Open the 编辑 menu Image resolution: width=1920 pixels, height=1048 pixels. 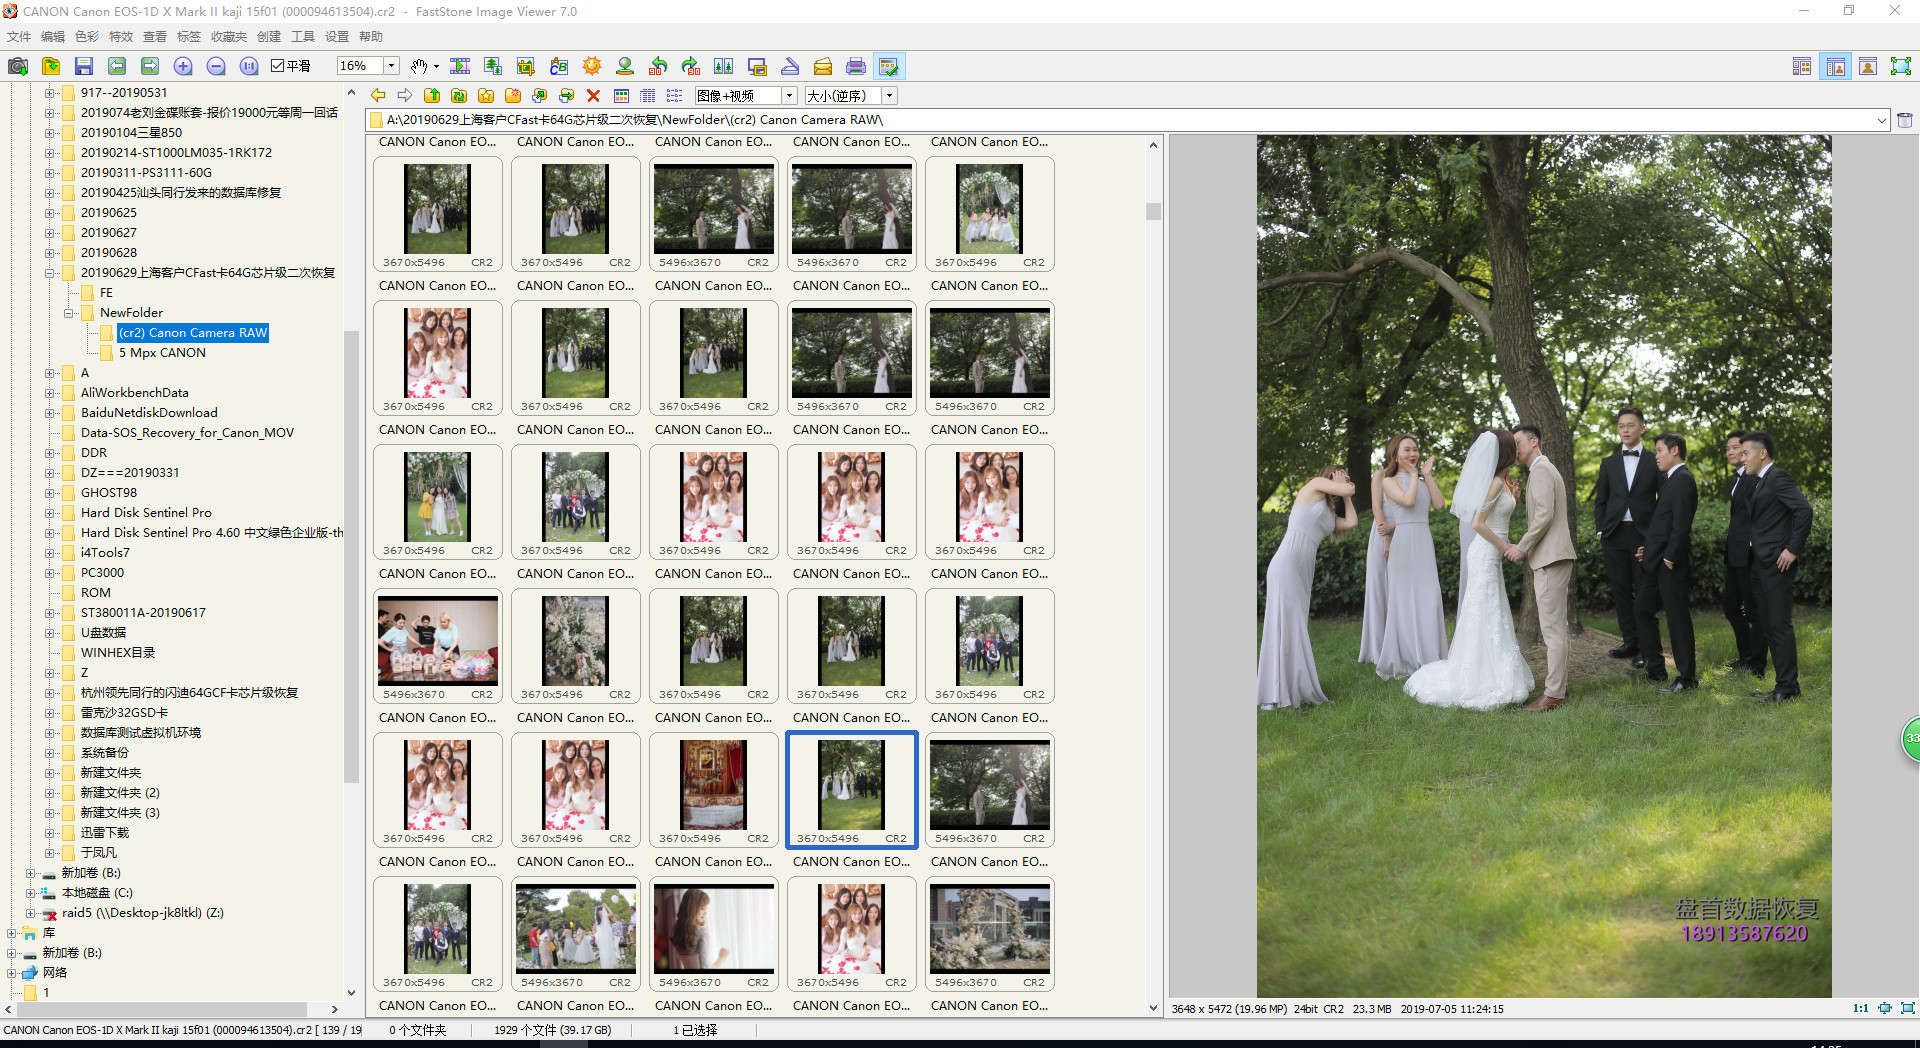(x=53, y=37)
